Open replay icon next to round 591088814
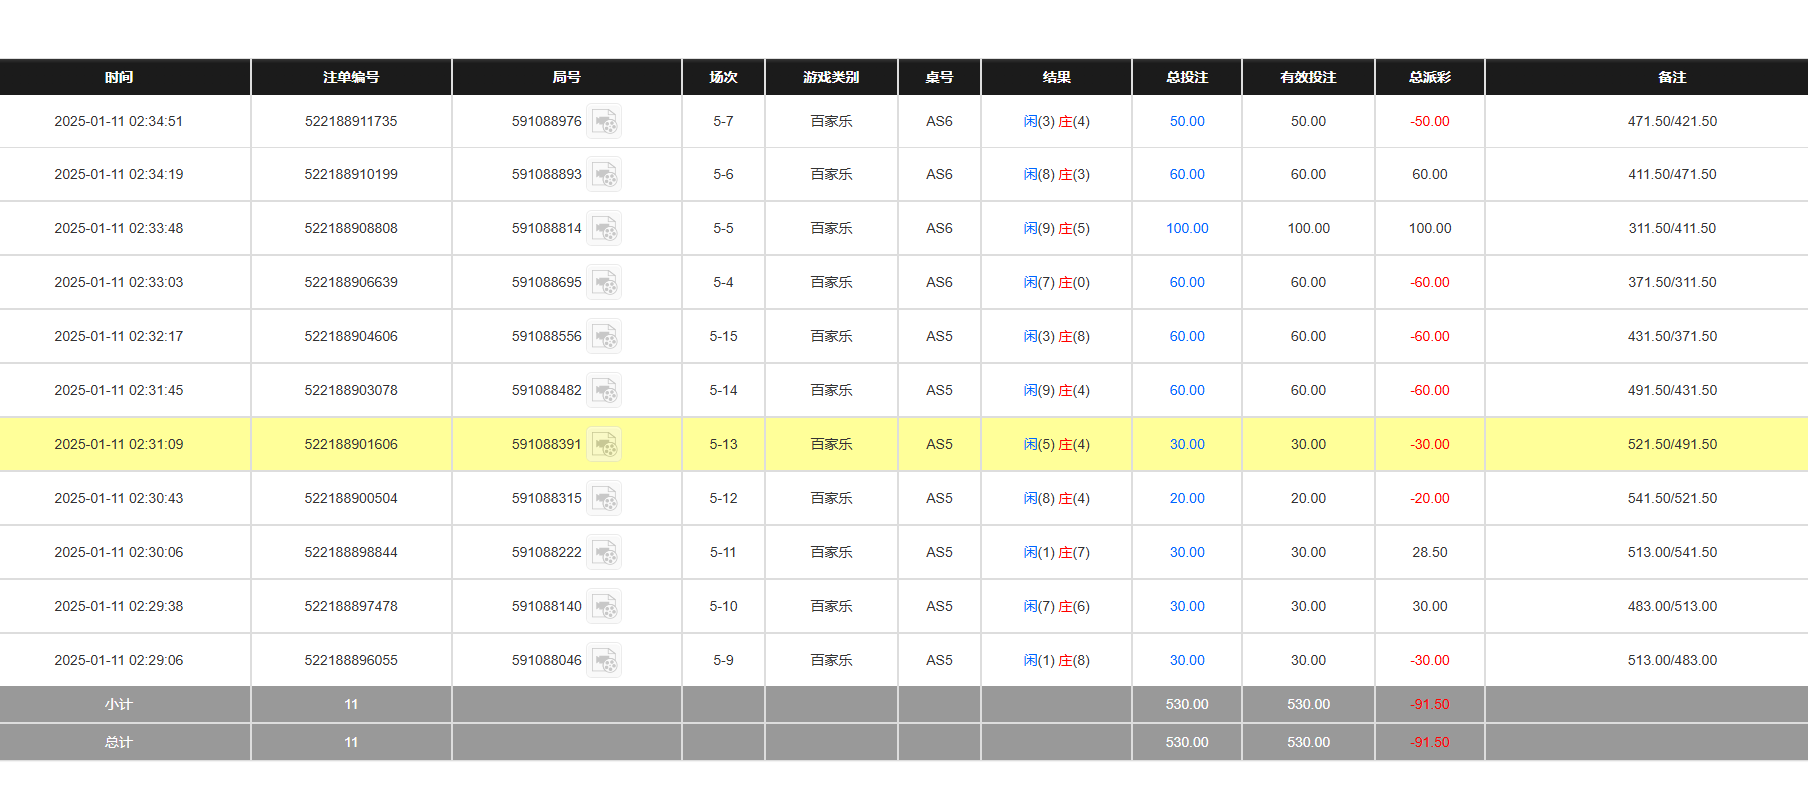The height and width of the screenshot is (798, 1808). point(604,229)
